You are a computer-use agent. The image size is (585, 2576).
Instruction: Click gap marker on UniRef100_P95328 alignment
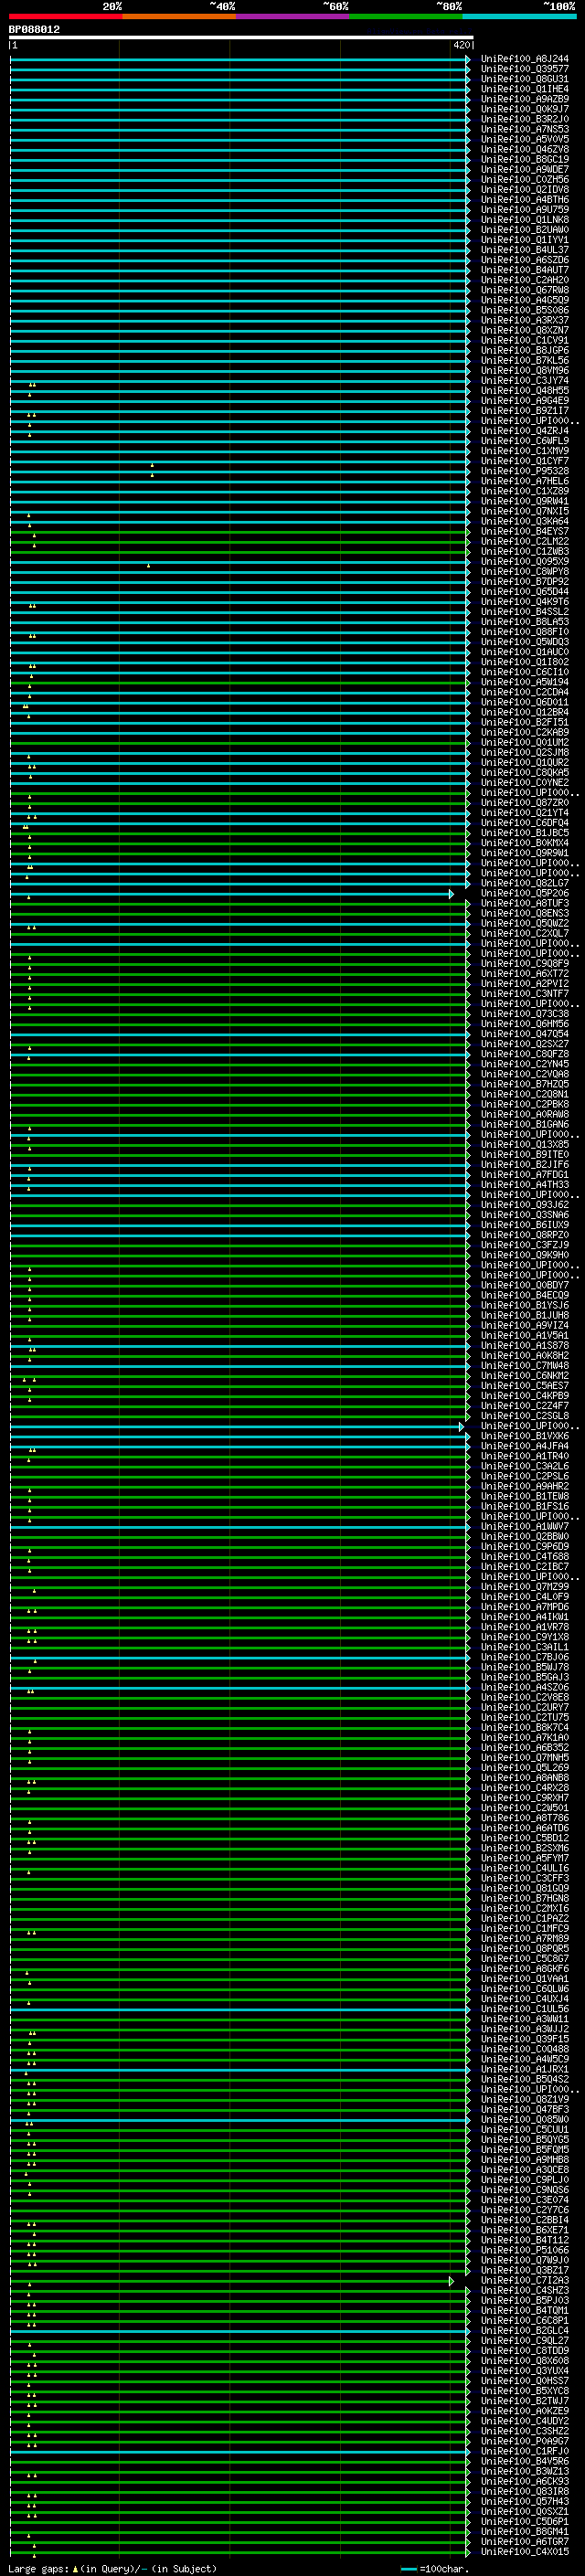[152, 475]
